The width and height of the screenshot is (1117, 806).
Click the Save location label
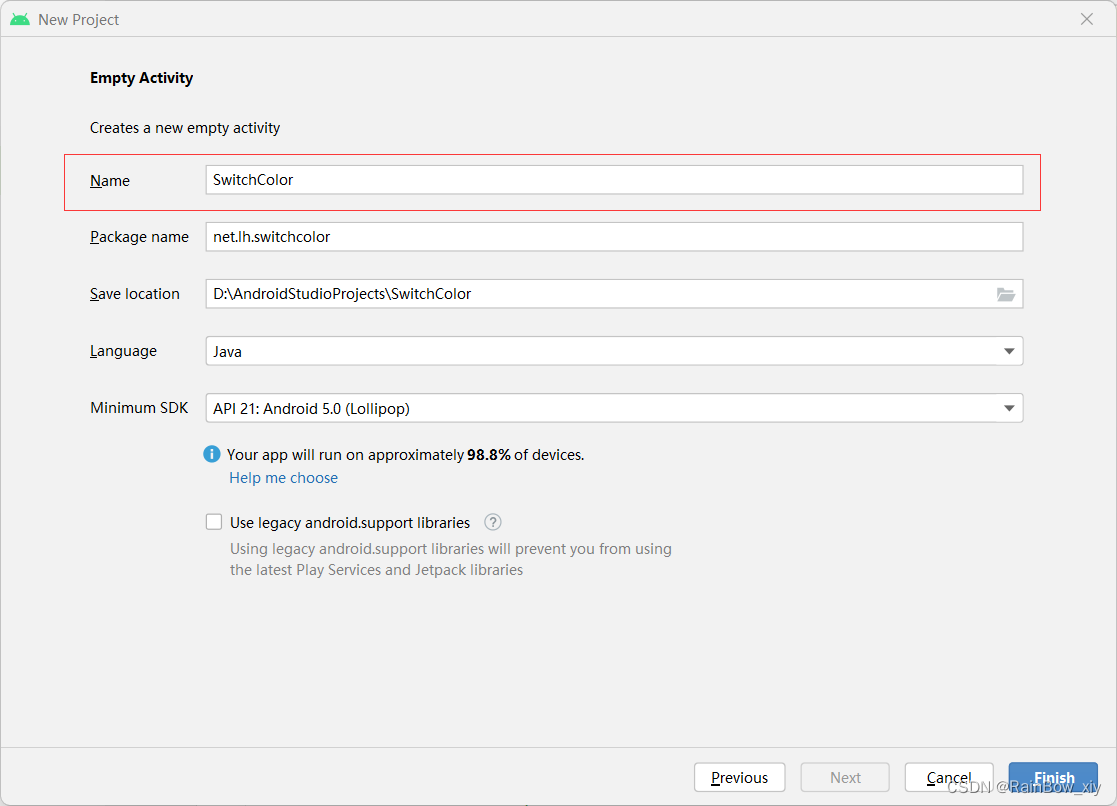point(135,294)
